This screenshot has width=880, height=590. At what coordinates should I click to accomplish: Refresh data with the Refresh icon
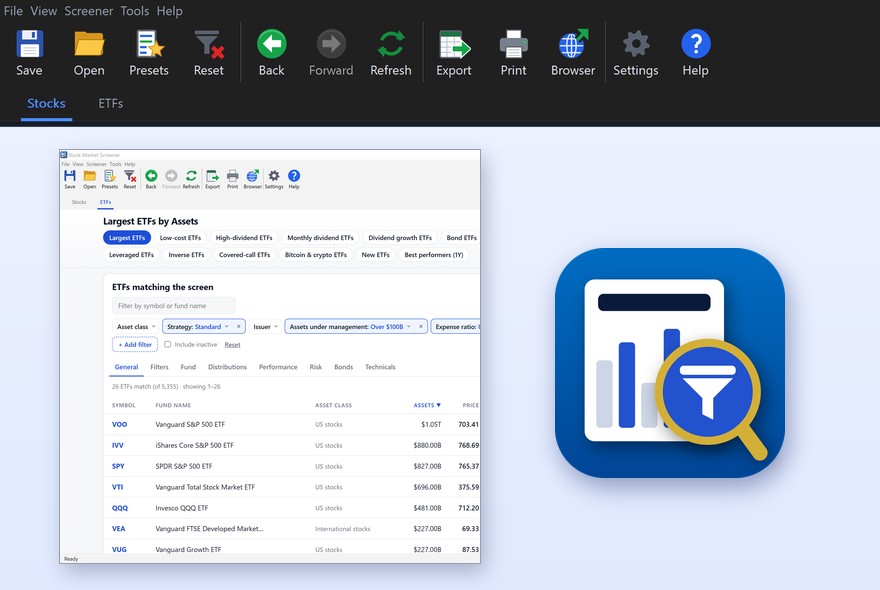click(391, 44)
